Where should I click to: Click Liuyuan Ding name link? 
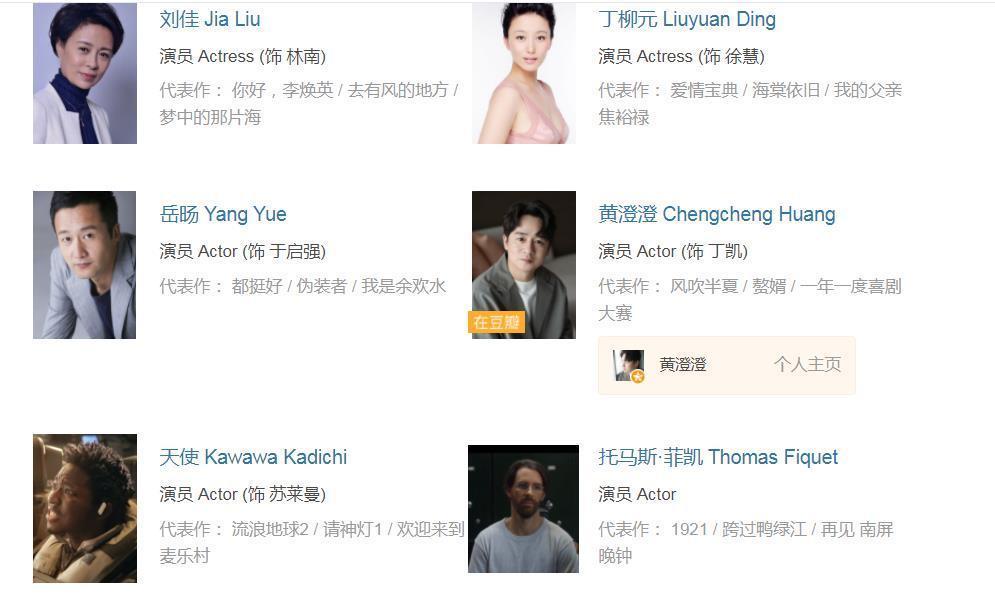point(687,19)
